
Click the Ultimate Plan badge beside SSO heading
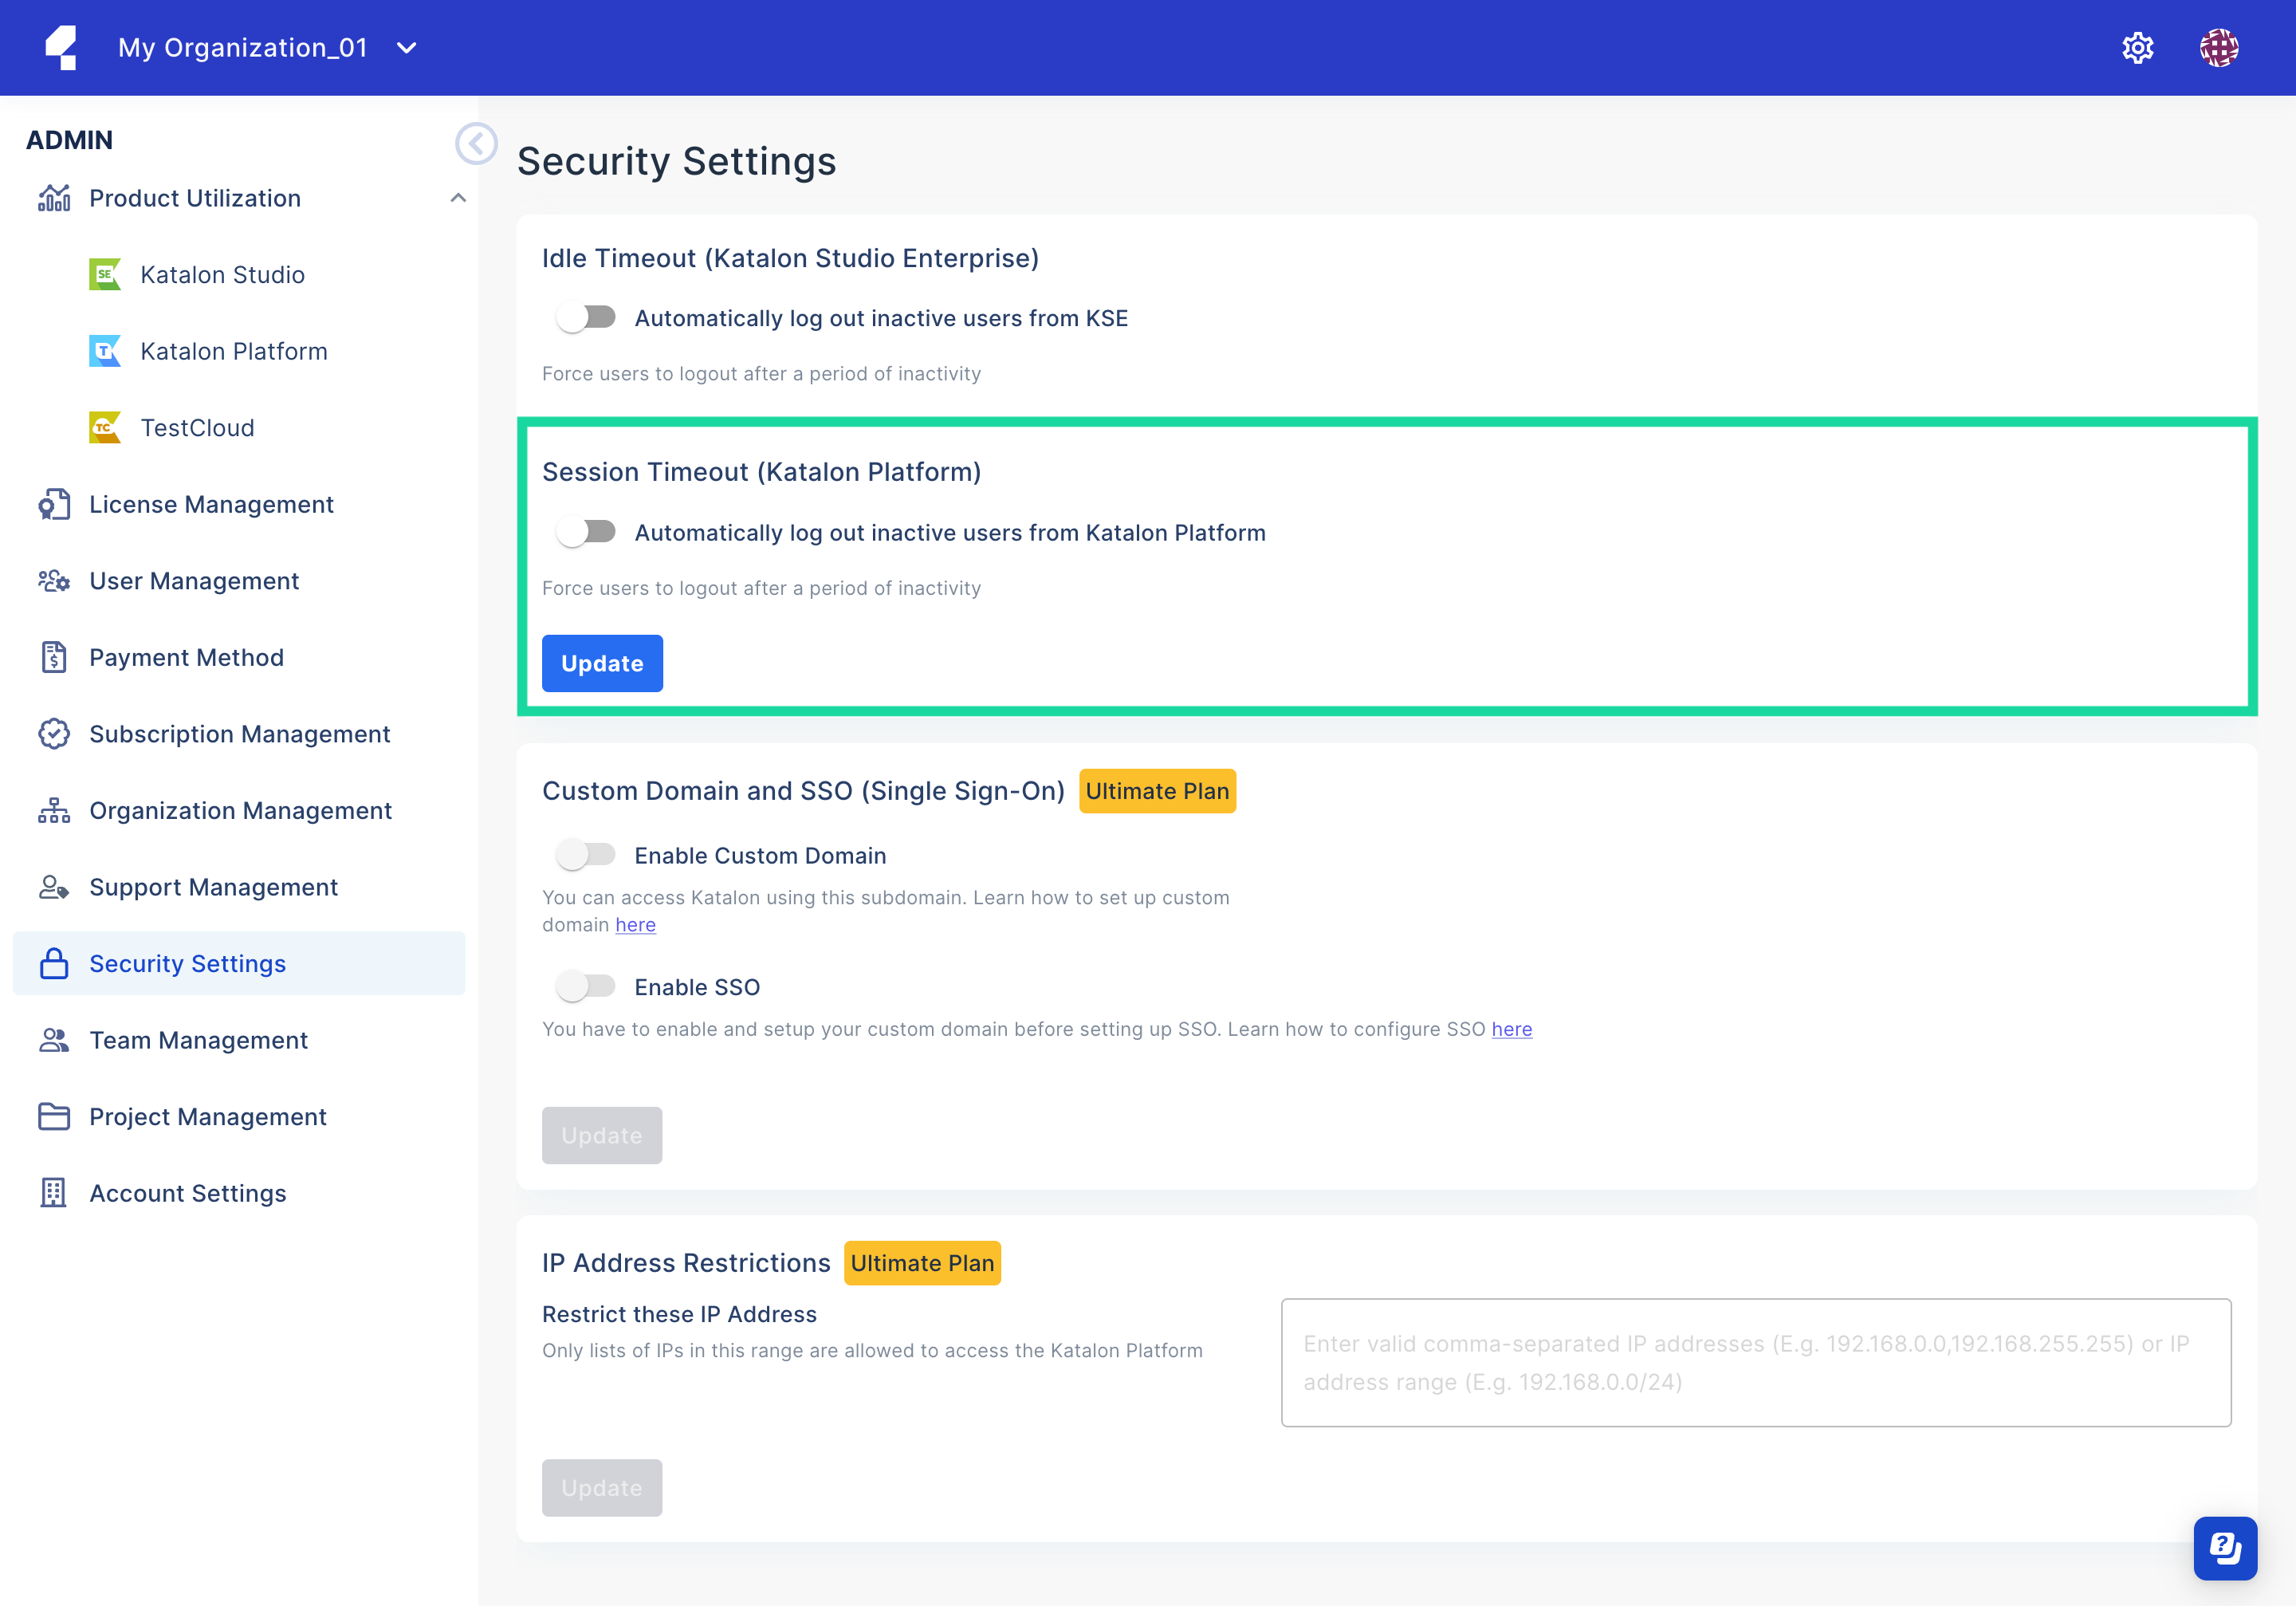[1157, 791]
